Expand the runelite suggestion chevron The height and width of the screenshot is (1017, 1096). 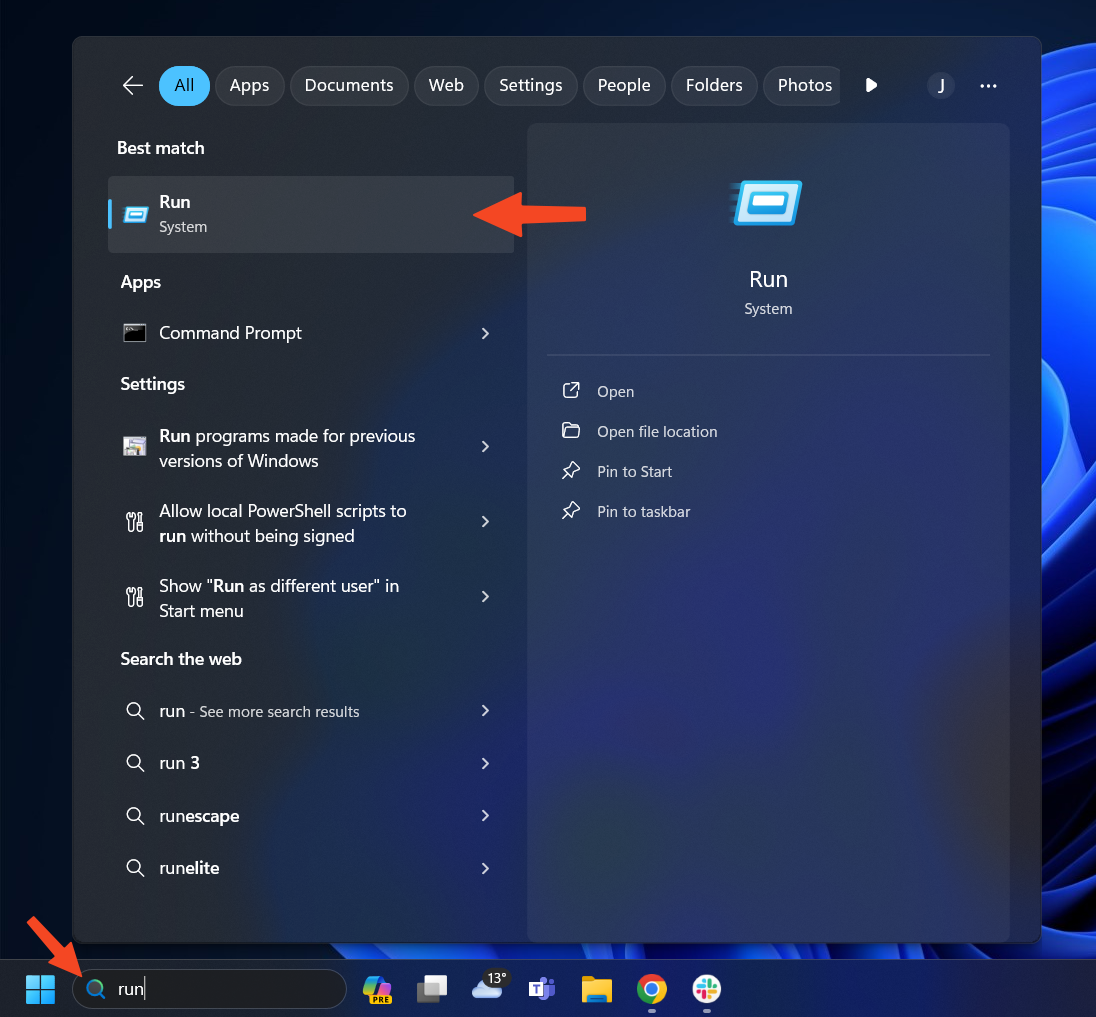point(485,868)
